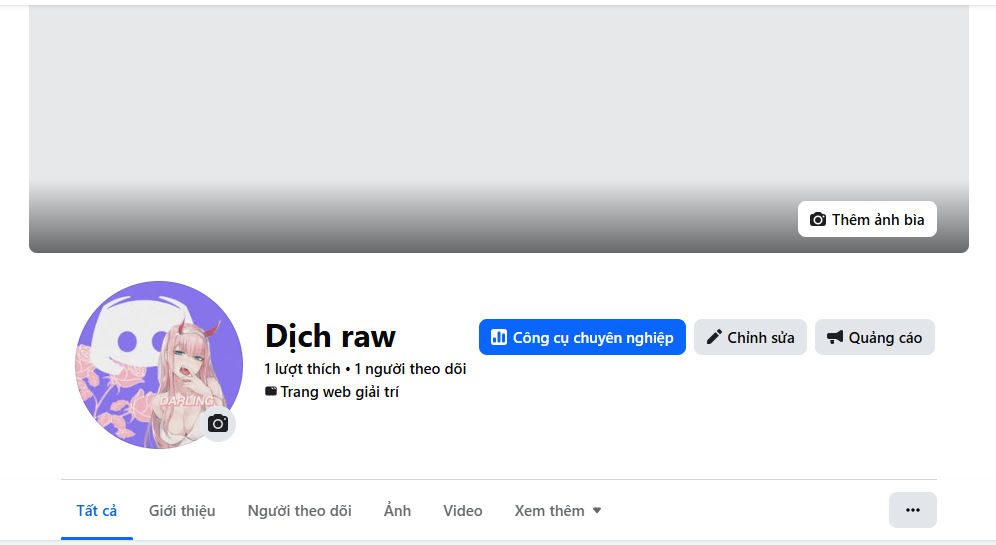Expand the 'Xem thêm' dropdown

pos(558,511)
